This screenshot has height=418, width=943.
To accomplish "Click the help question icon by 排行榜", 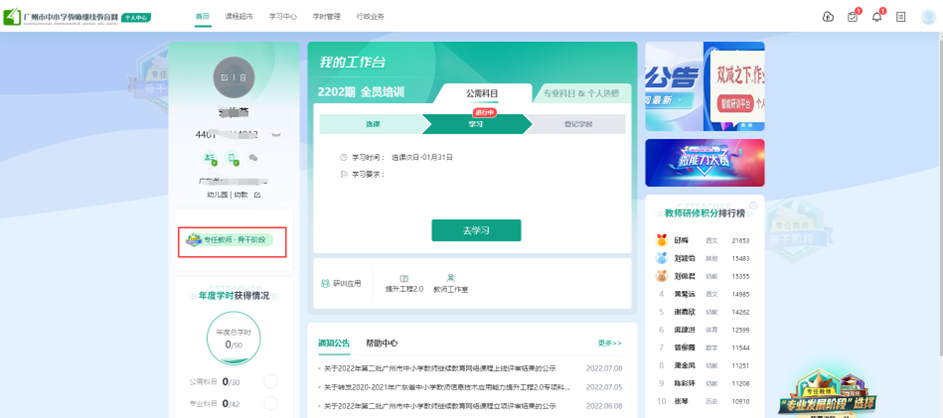I will coord(754,206).
